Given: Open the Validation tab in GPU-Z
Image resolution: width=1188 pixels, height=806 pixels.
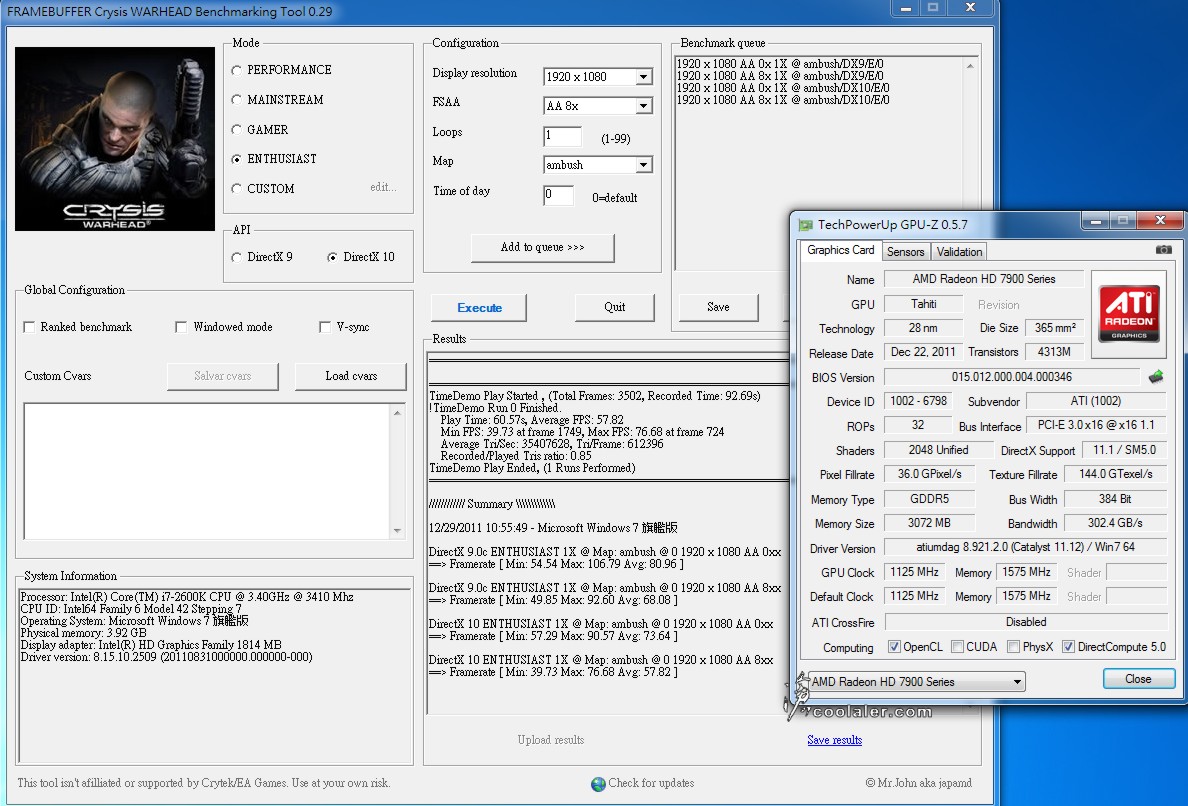Looking at the screenshot, I should tap(959, 251).
